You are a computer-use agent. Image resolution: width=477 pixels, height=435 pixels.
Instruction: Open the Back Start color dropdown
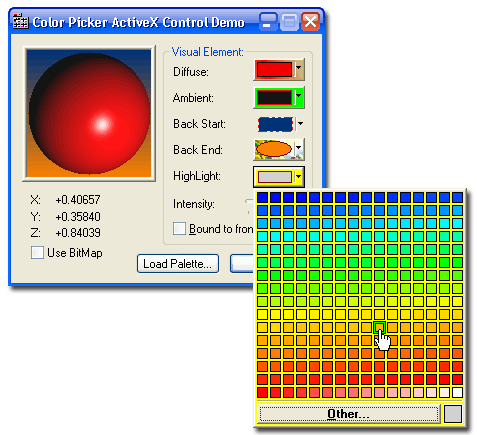point(300,124)
